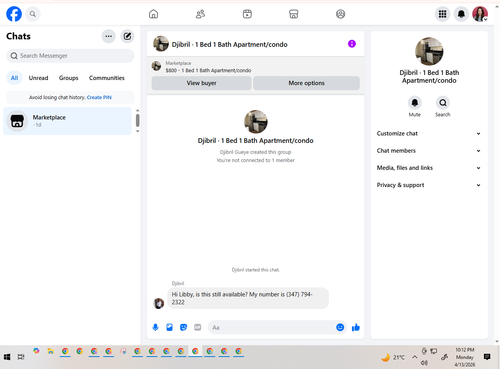This screenshot has width=500, height=369.
Task: Click the Search Messenger field
Action: (x=70, y=56)
